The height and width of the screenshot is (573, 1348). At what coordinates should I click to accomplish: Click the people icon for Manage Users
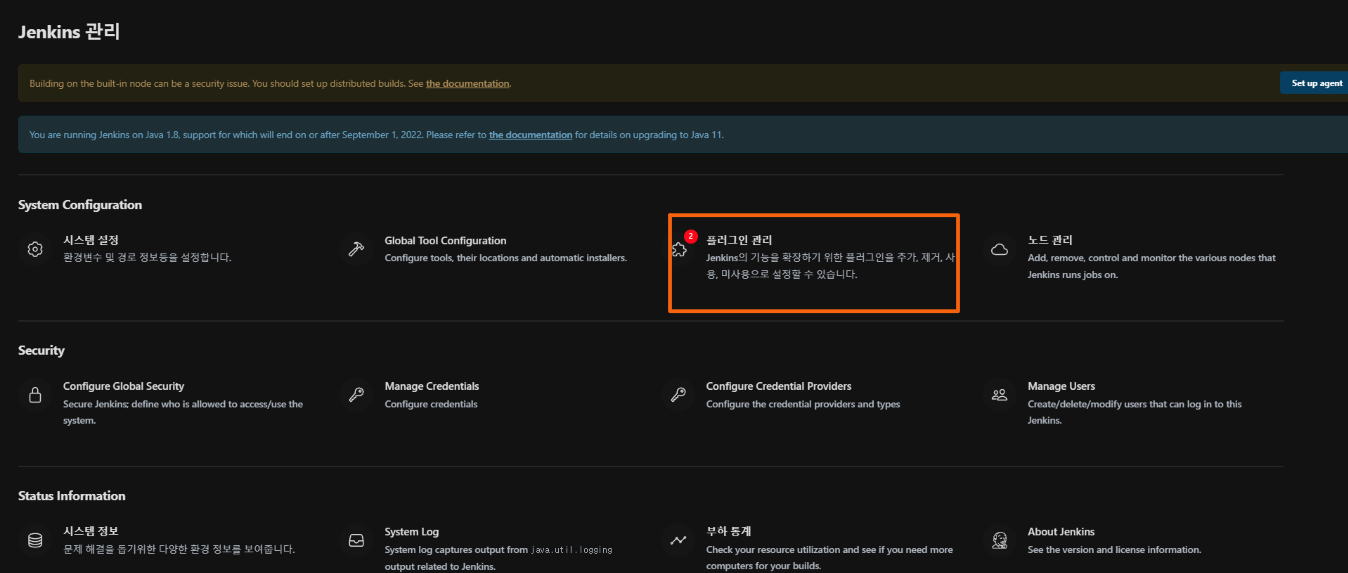(x=999, y=395)
